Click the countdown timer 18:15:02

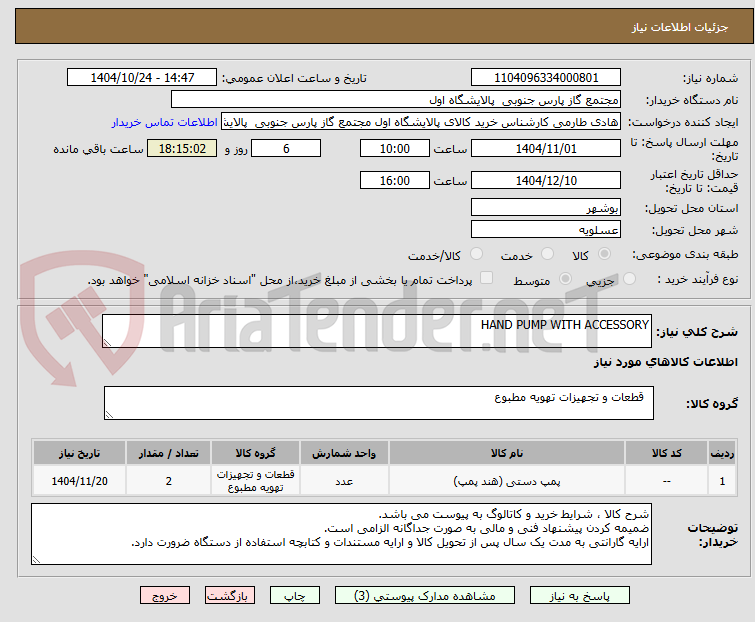click(x=182, y=148)
